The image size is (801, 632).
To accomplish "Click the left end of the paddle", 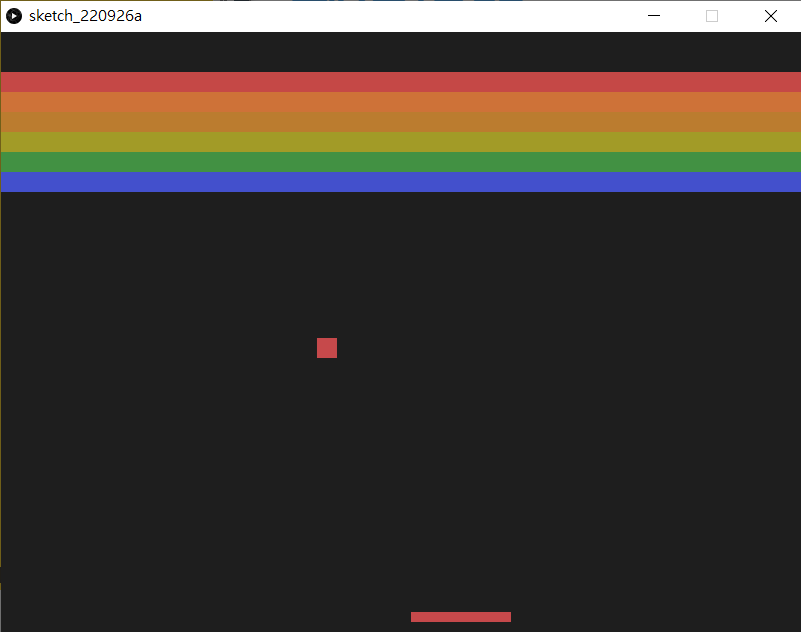I will (416, 617).
